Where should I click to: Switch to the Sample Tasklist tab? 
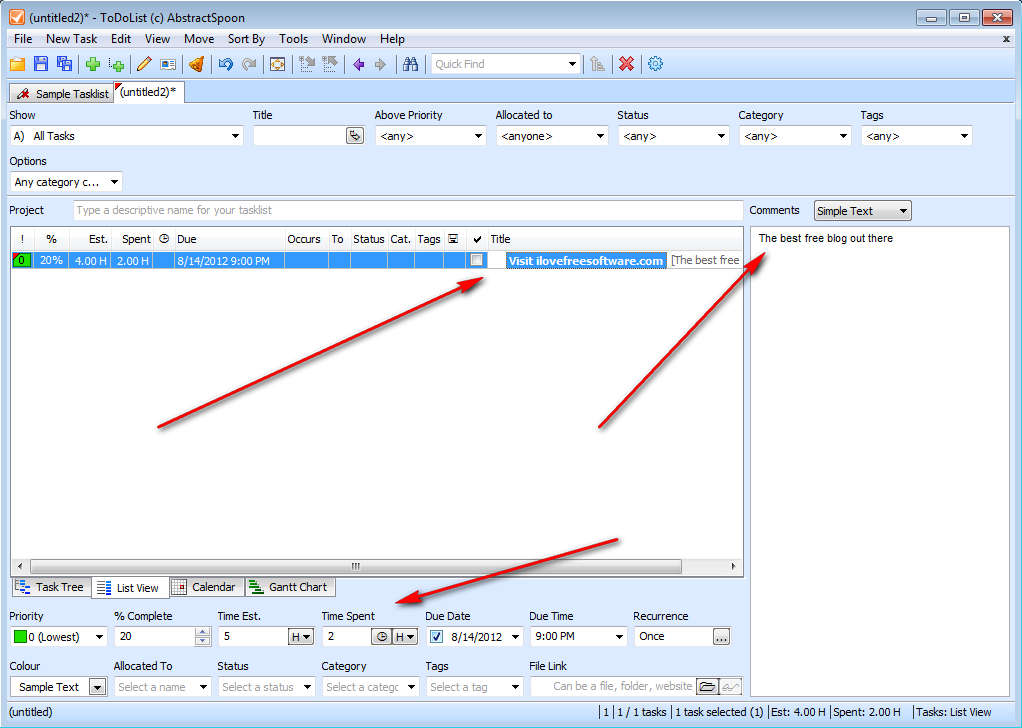[63, 93]
